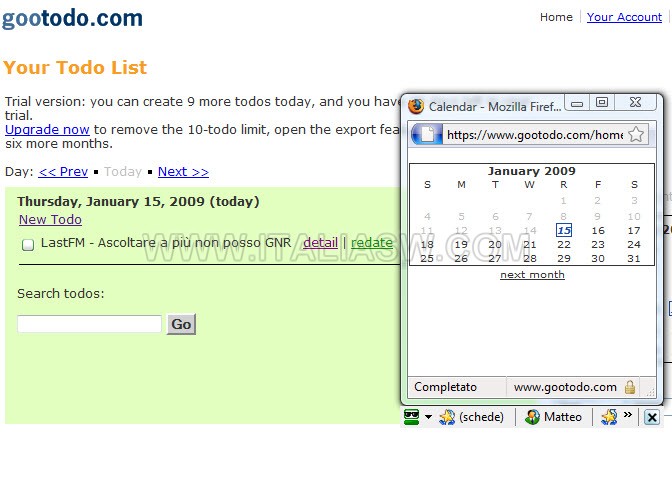Go to the next day via Next >>
This screenshot has height=493, width=672.
coord(183,171)
